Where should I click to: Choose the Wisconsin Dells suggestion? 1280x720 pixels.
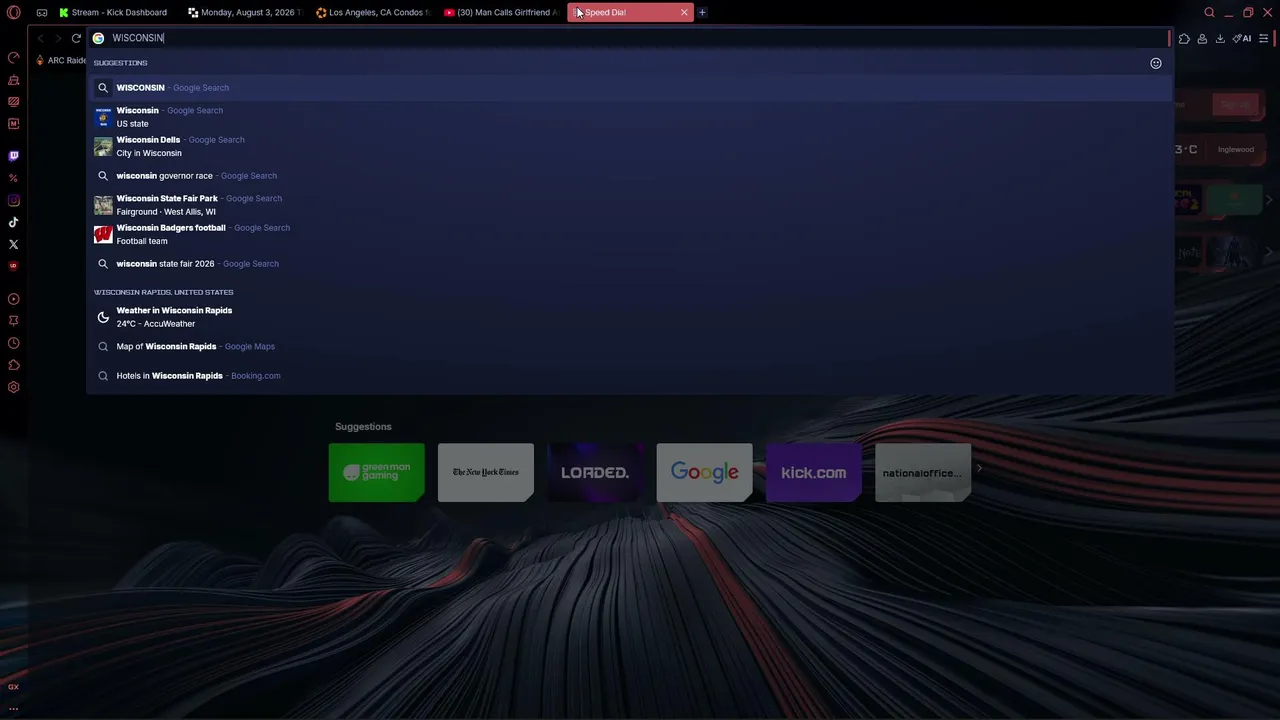(x=630, y=146)
